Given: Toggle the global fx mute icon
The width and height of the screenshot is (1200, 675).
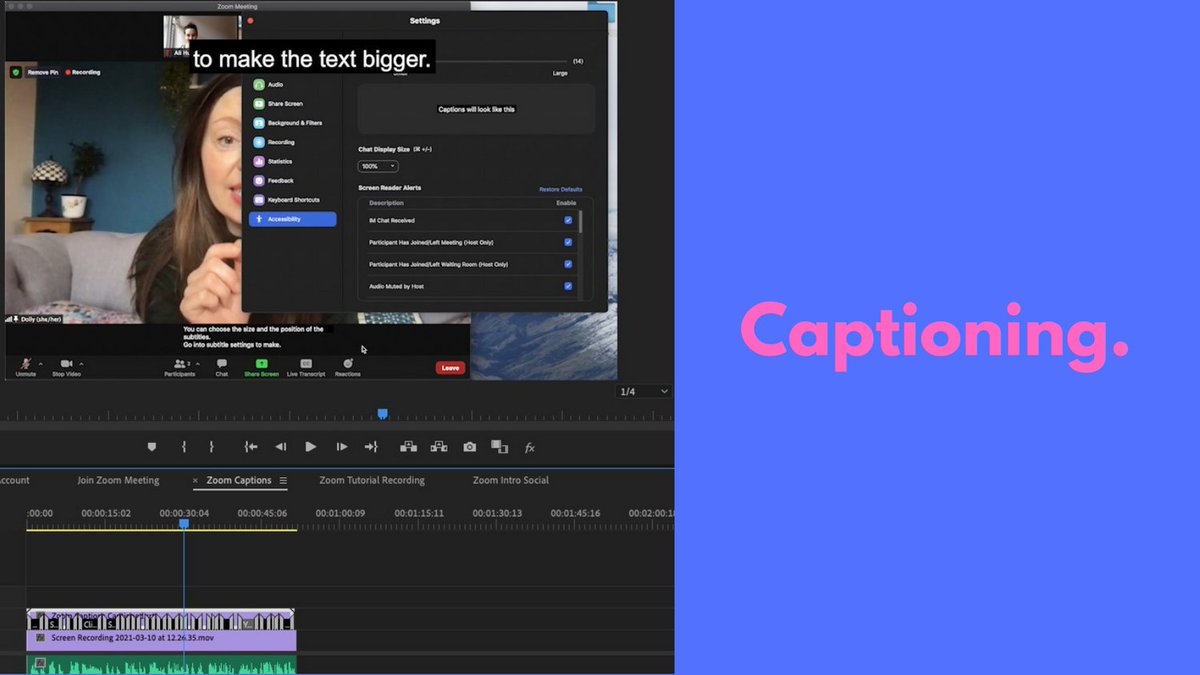Looking at the screenshot, I should [x=530, y=448].
